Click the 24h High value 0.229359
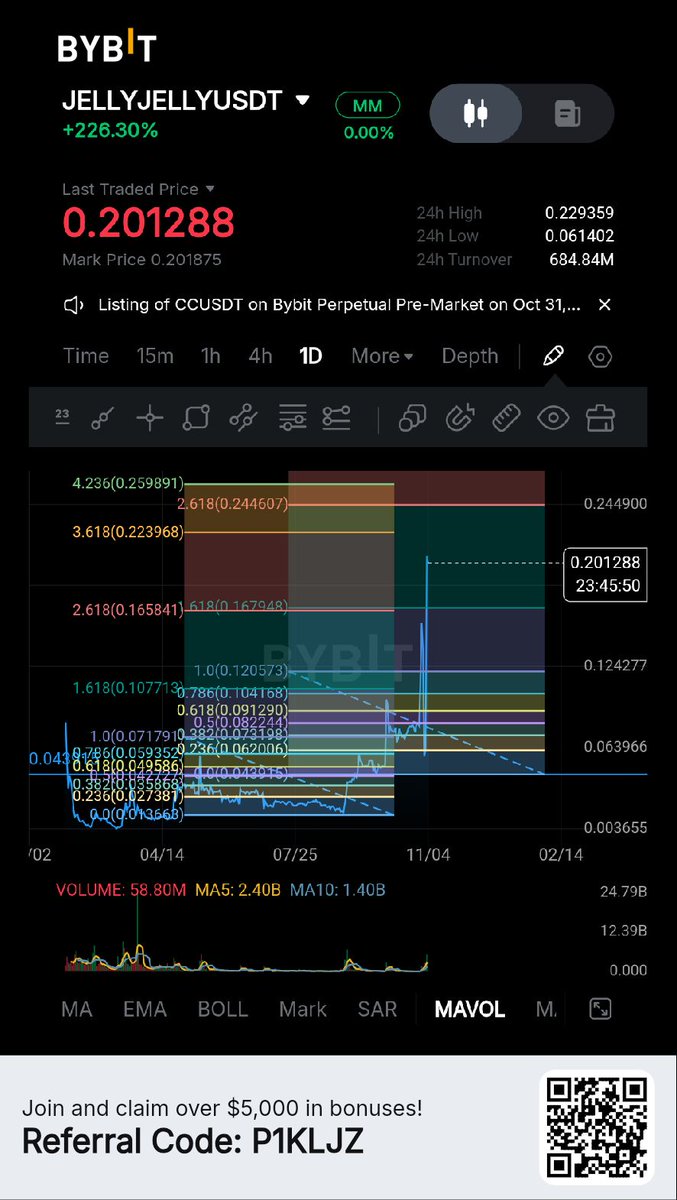 click(579, 213)
